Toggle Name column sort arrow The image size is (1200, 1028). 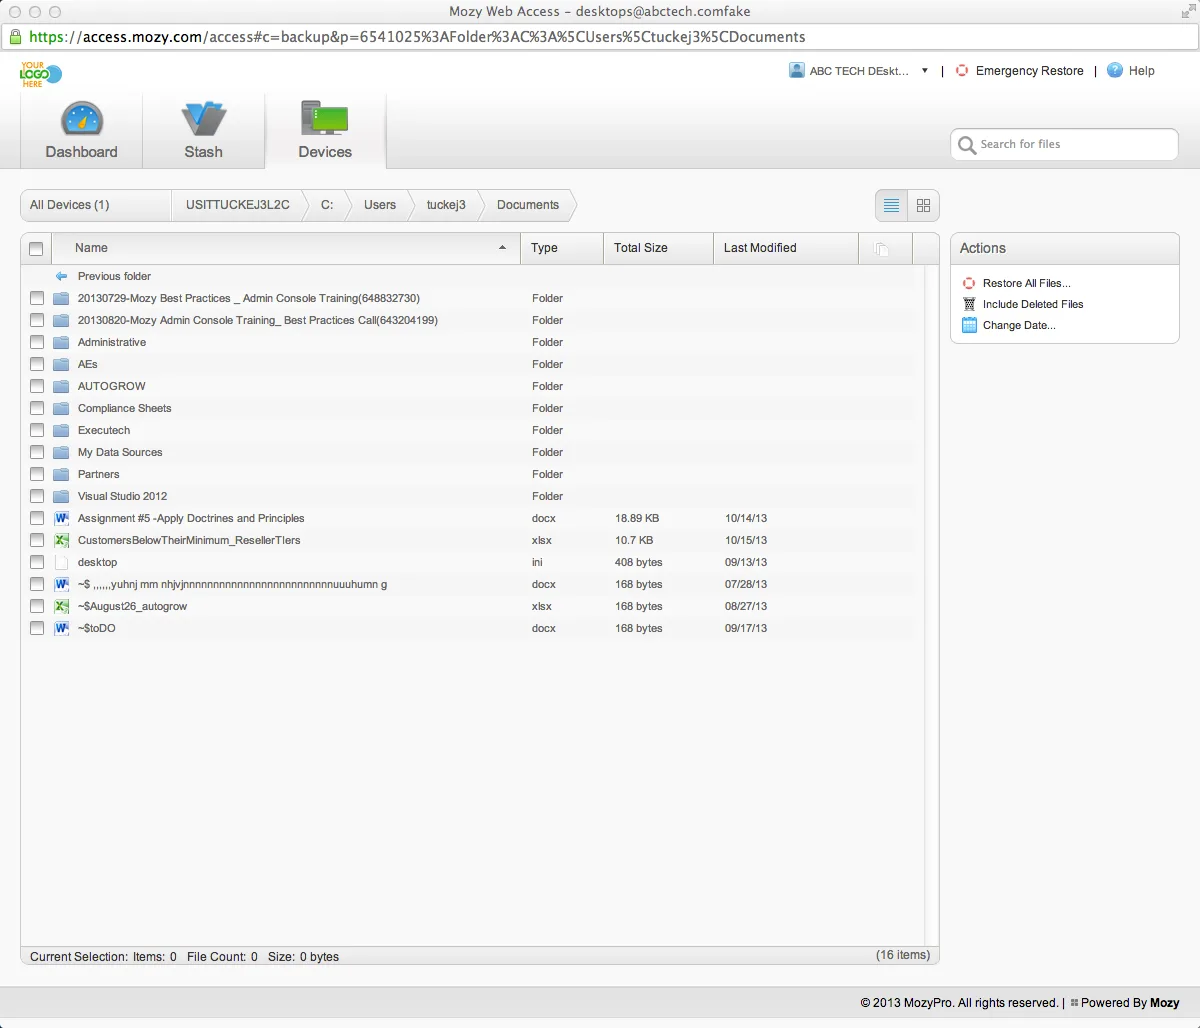tap(503, 248)
